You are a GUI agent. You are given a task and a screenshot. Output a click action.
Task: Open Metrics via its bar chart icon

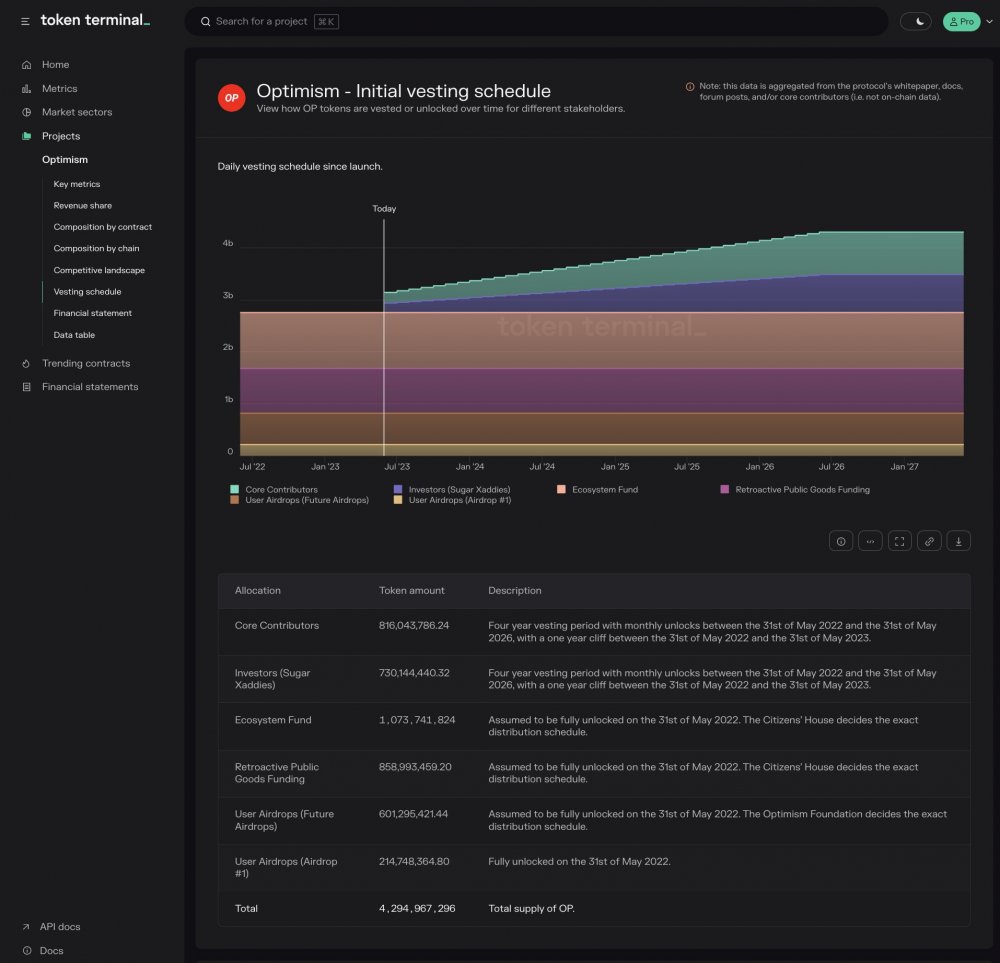(26, 89)
